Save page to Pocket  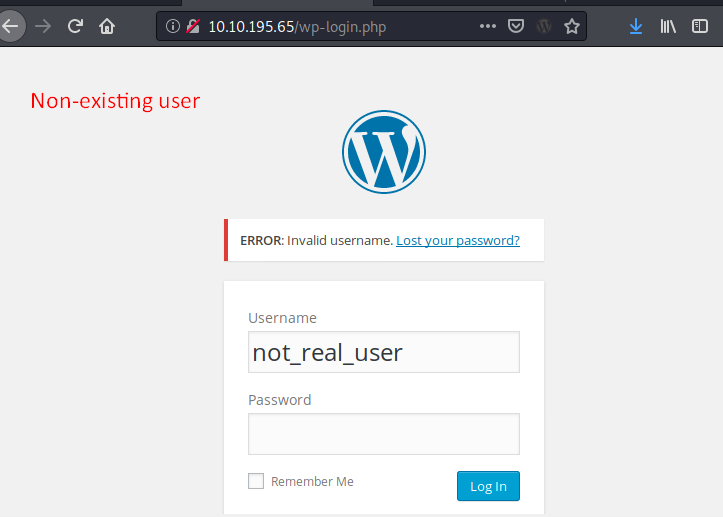pos(516,26)
